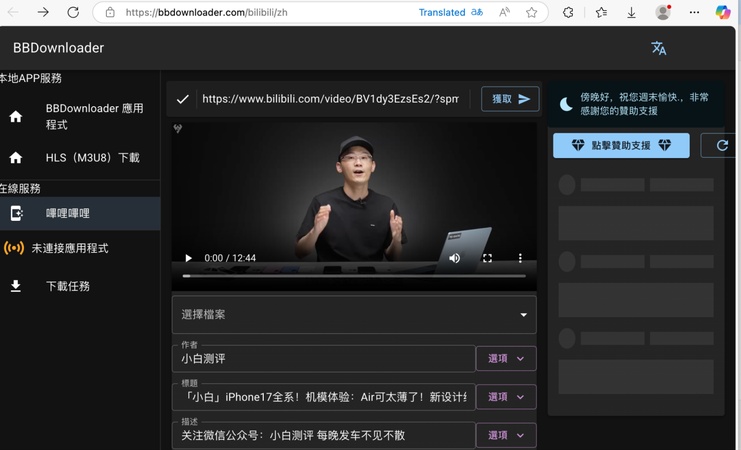Open the Translated page options
Screen dimensions: 741x450
pos(451,12)
